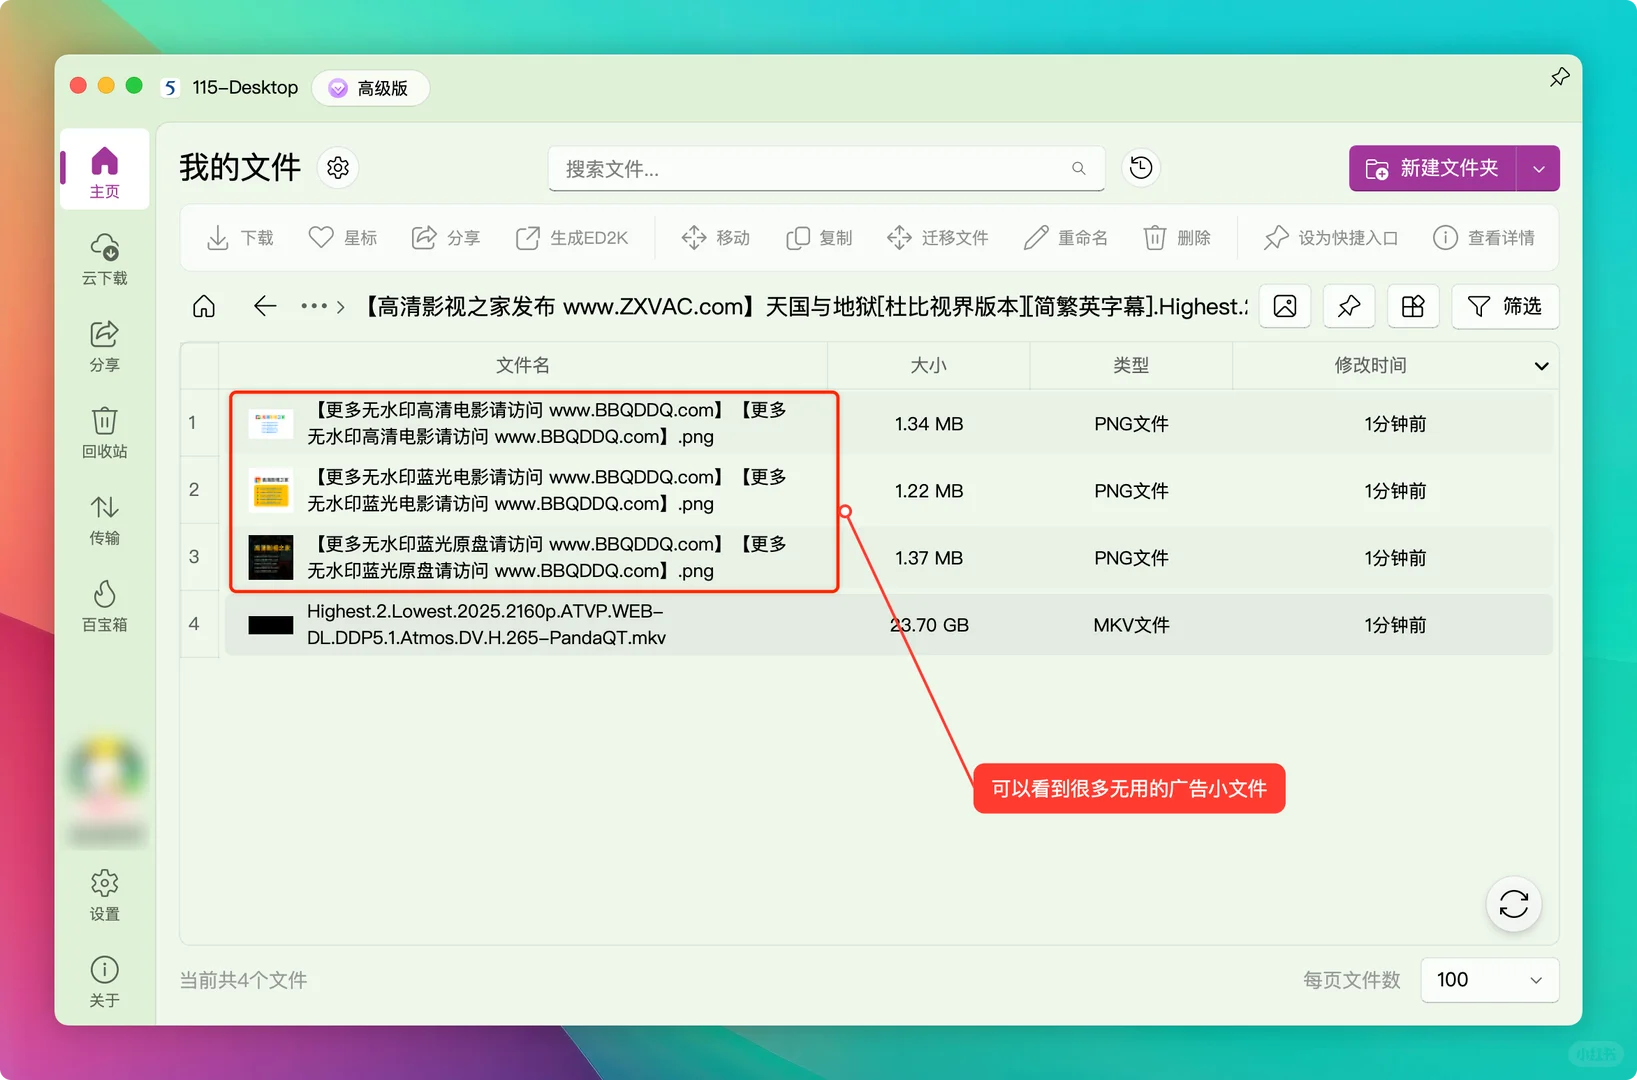Screen dimensions: 1637x1080
Task: Click the 新建文件夹 button
Action: click(1432, 168)
